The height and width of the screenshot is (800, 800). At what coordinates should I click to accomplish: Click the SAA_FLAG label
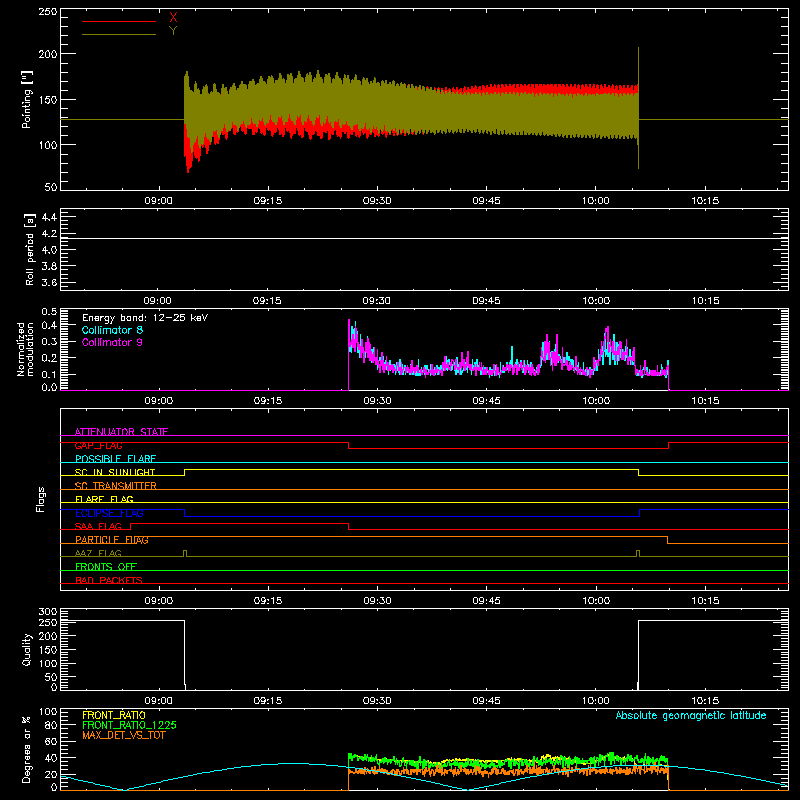point(98,527)
